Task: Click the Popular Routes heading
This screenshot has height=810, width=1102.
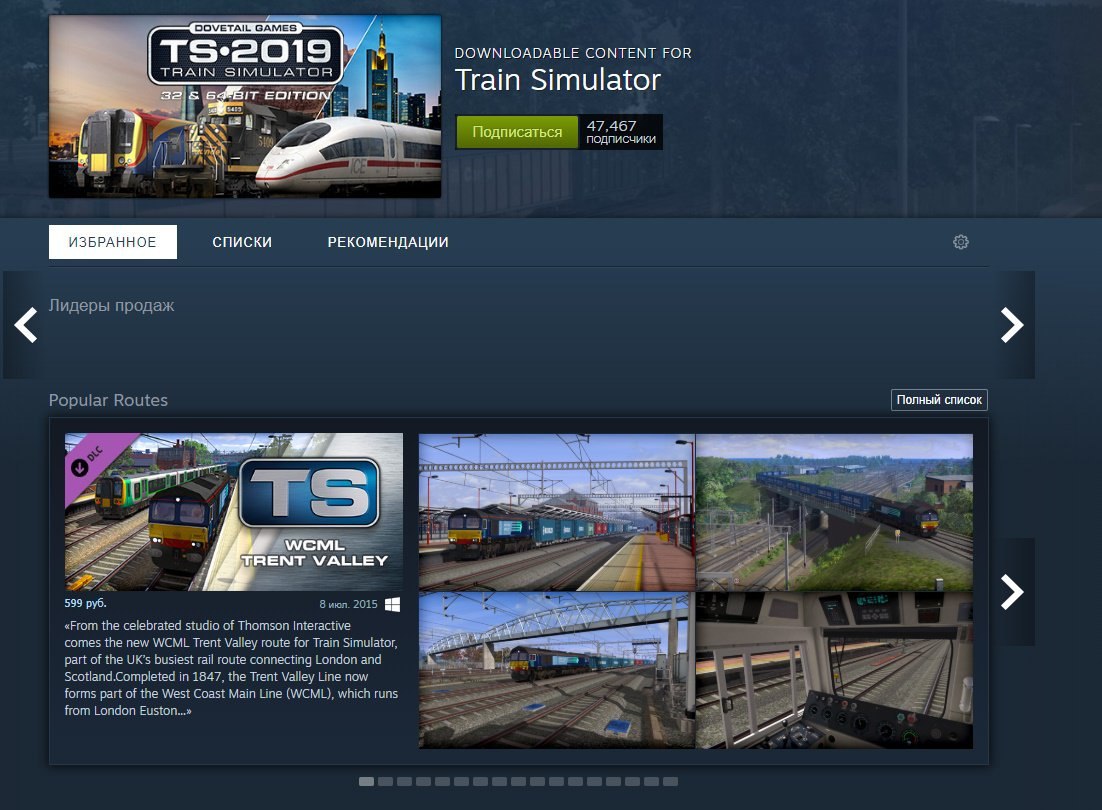Action: click(108, 400)
